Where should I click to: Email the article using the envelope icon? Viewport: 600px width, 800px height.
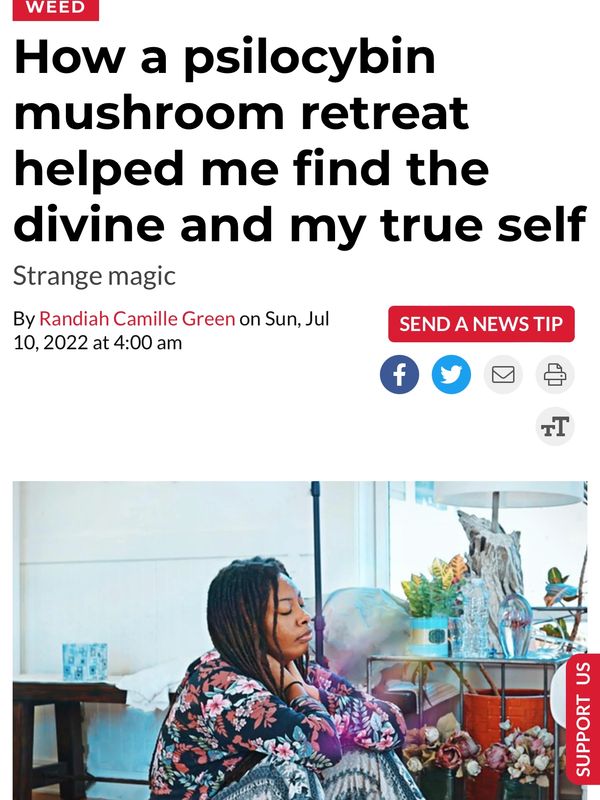[x=503, y=374]
